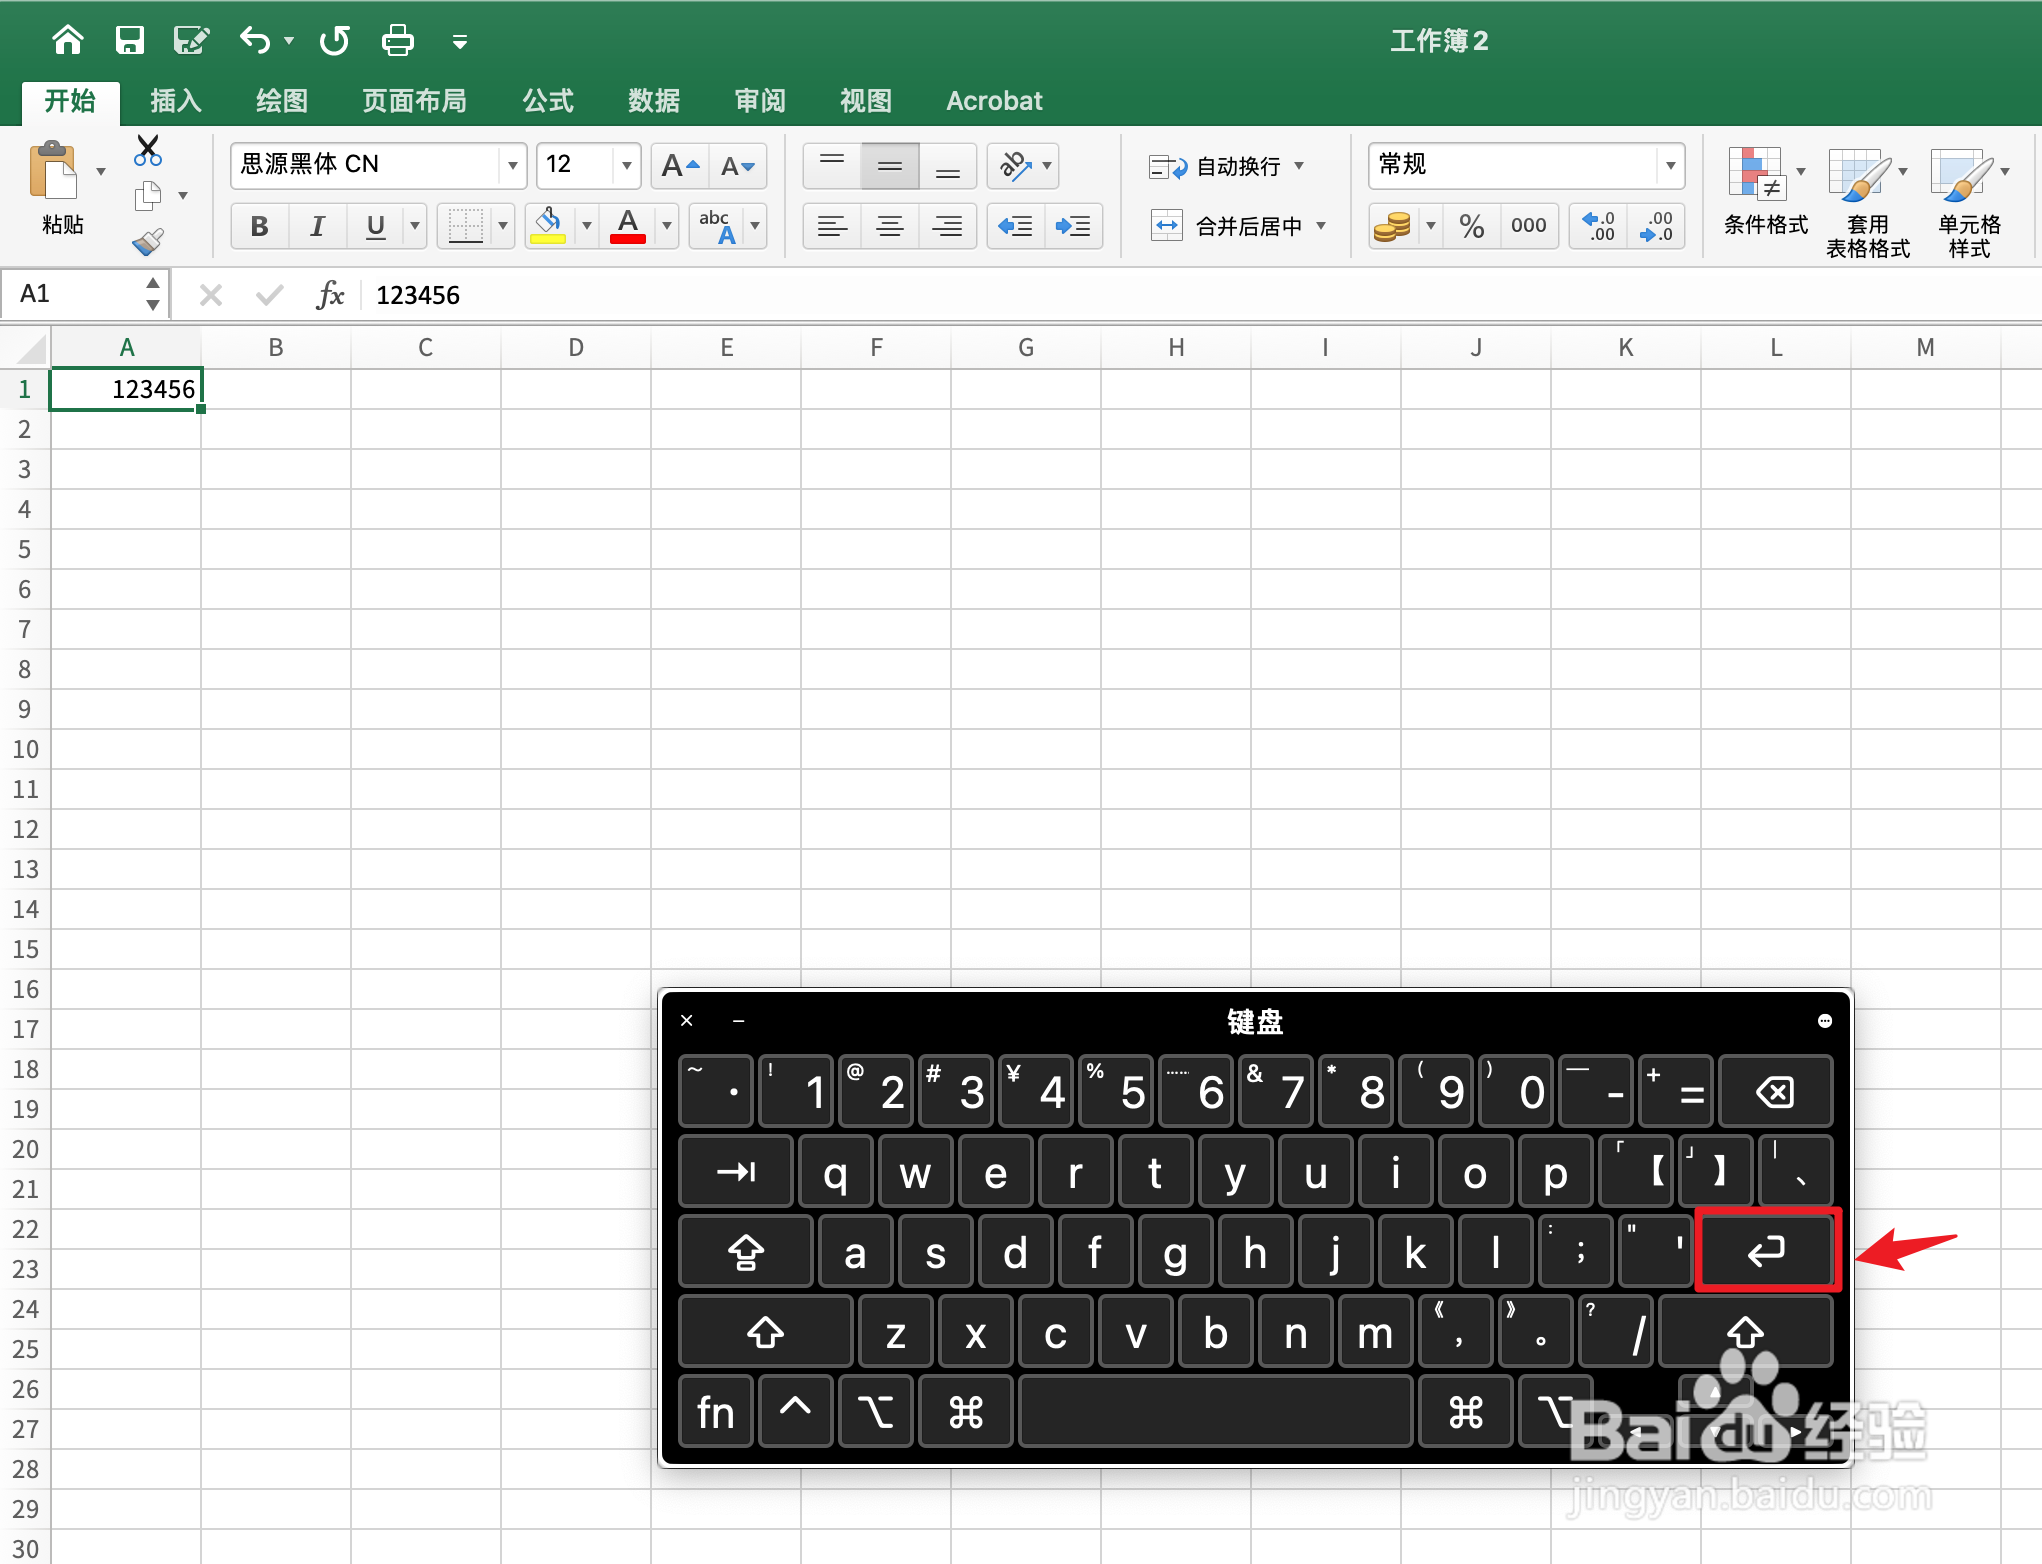2042x1564 pixels.
Task: Switch to the Acrobat tab
Action: (x=994, y=101)
